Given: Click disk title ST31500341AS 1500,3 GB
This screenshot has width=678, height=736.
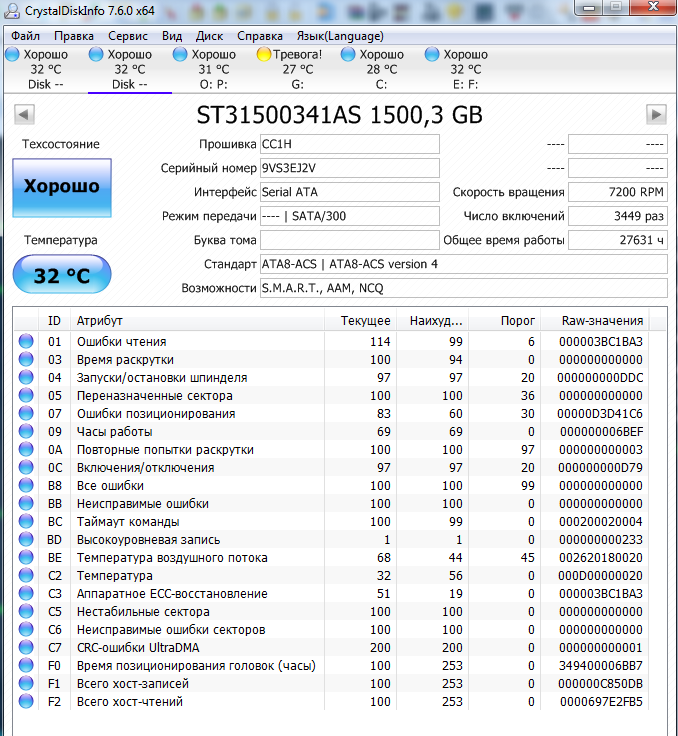Looking at the screenshot, I should point(339,115).
